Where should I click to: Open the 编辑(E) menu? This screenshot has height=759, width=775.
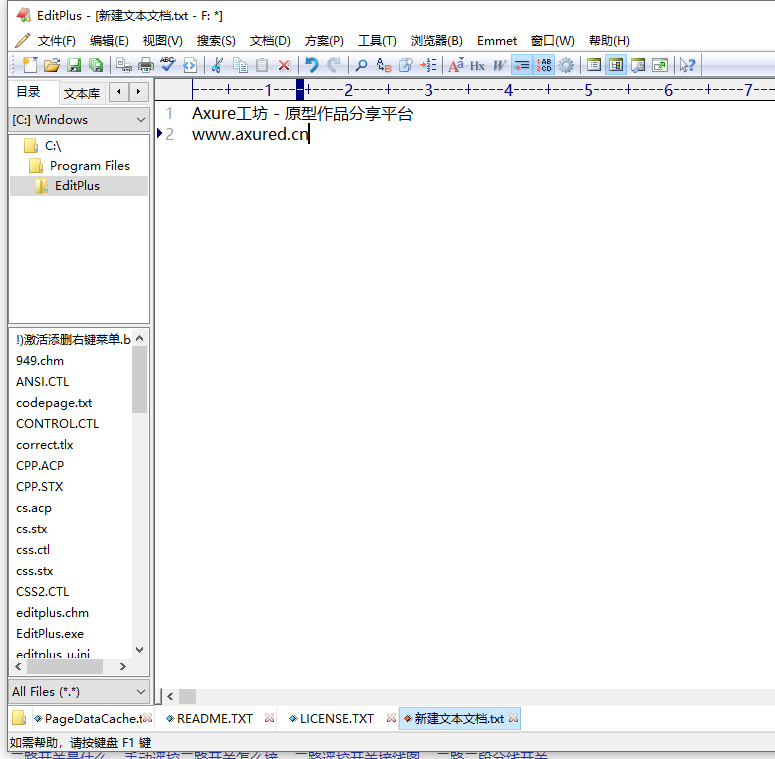pyautogui.click(x=109, y=41)
